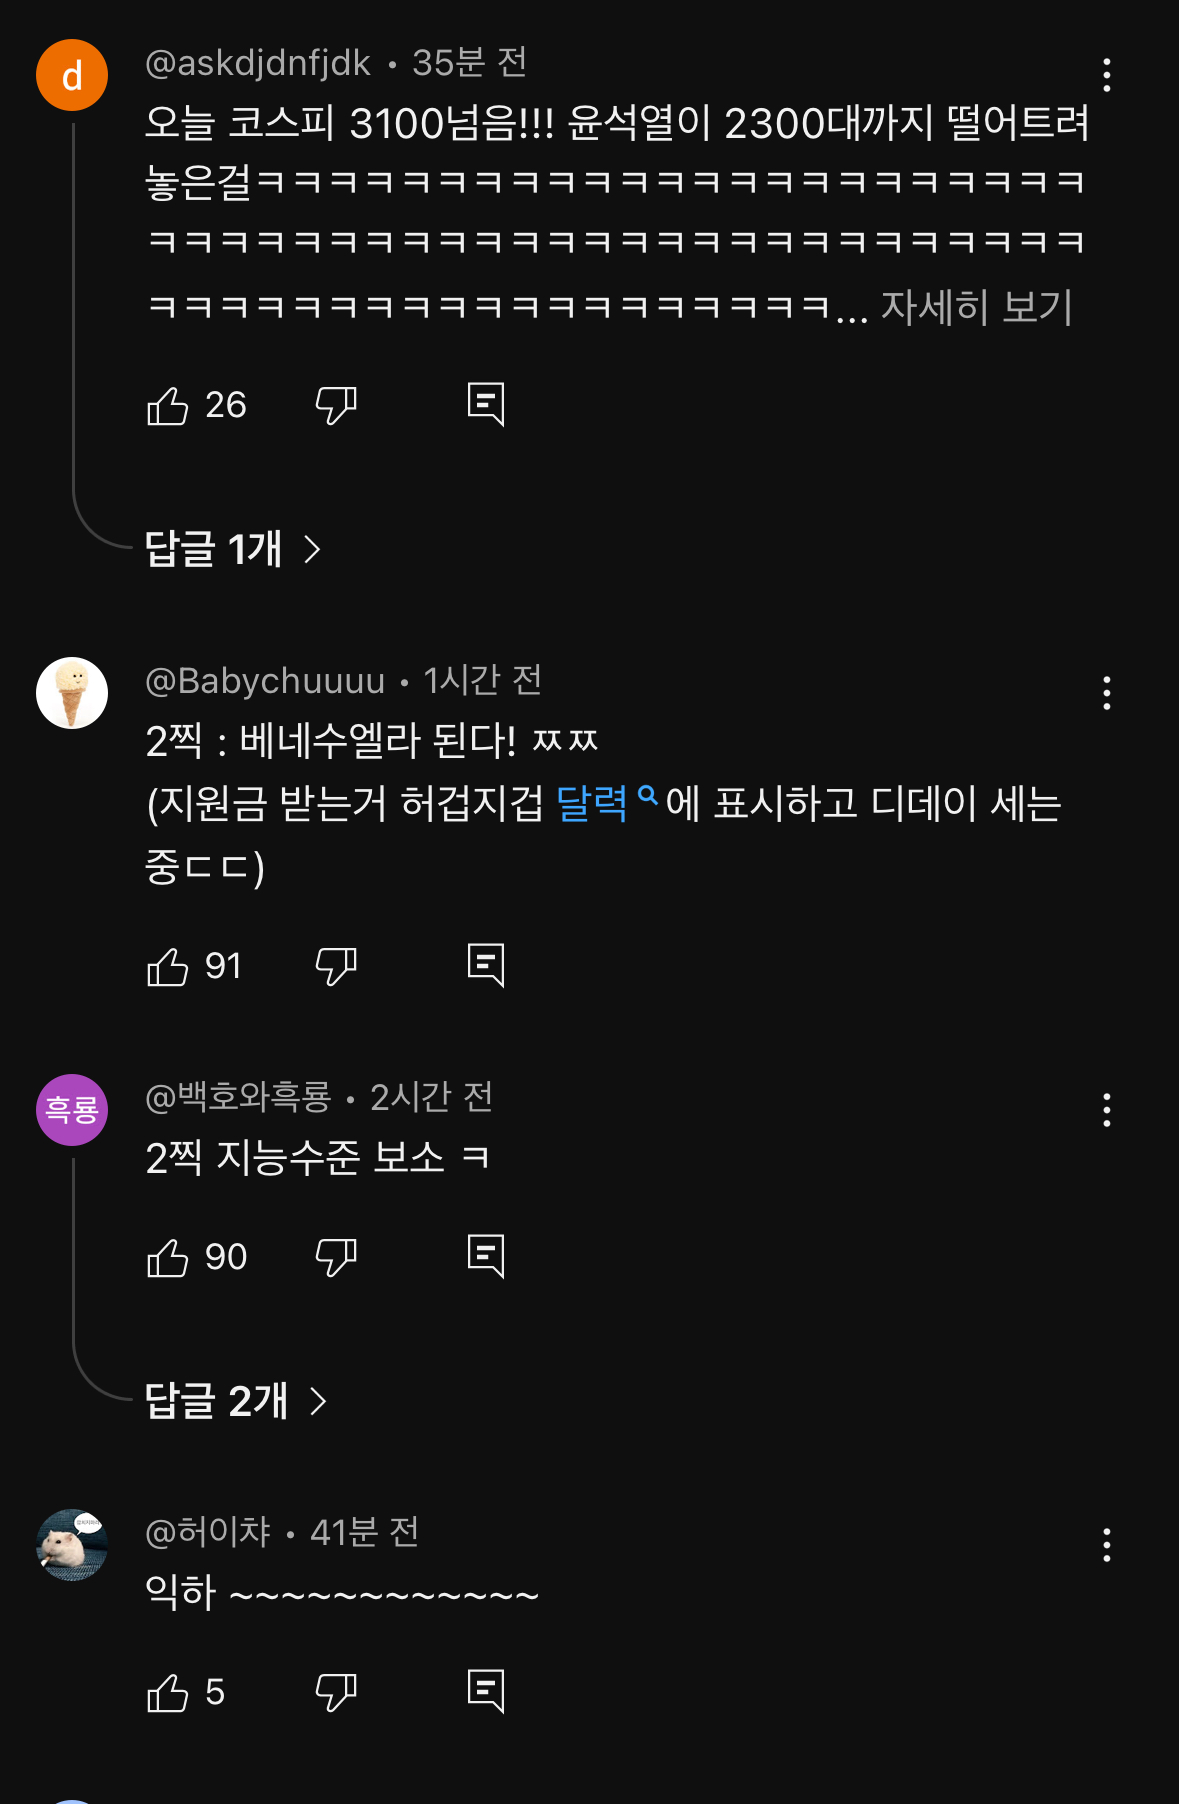Reply to the @Babychuuuu comment
Screen dimensions: 1179x1804
pos(486,966)
